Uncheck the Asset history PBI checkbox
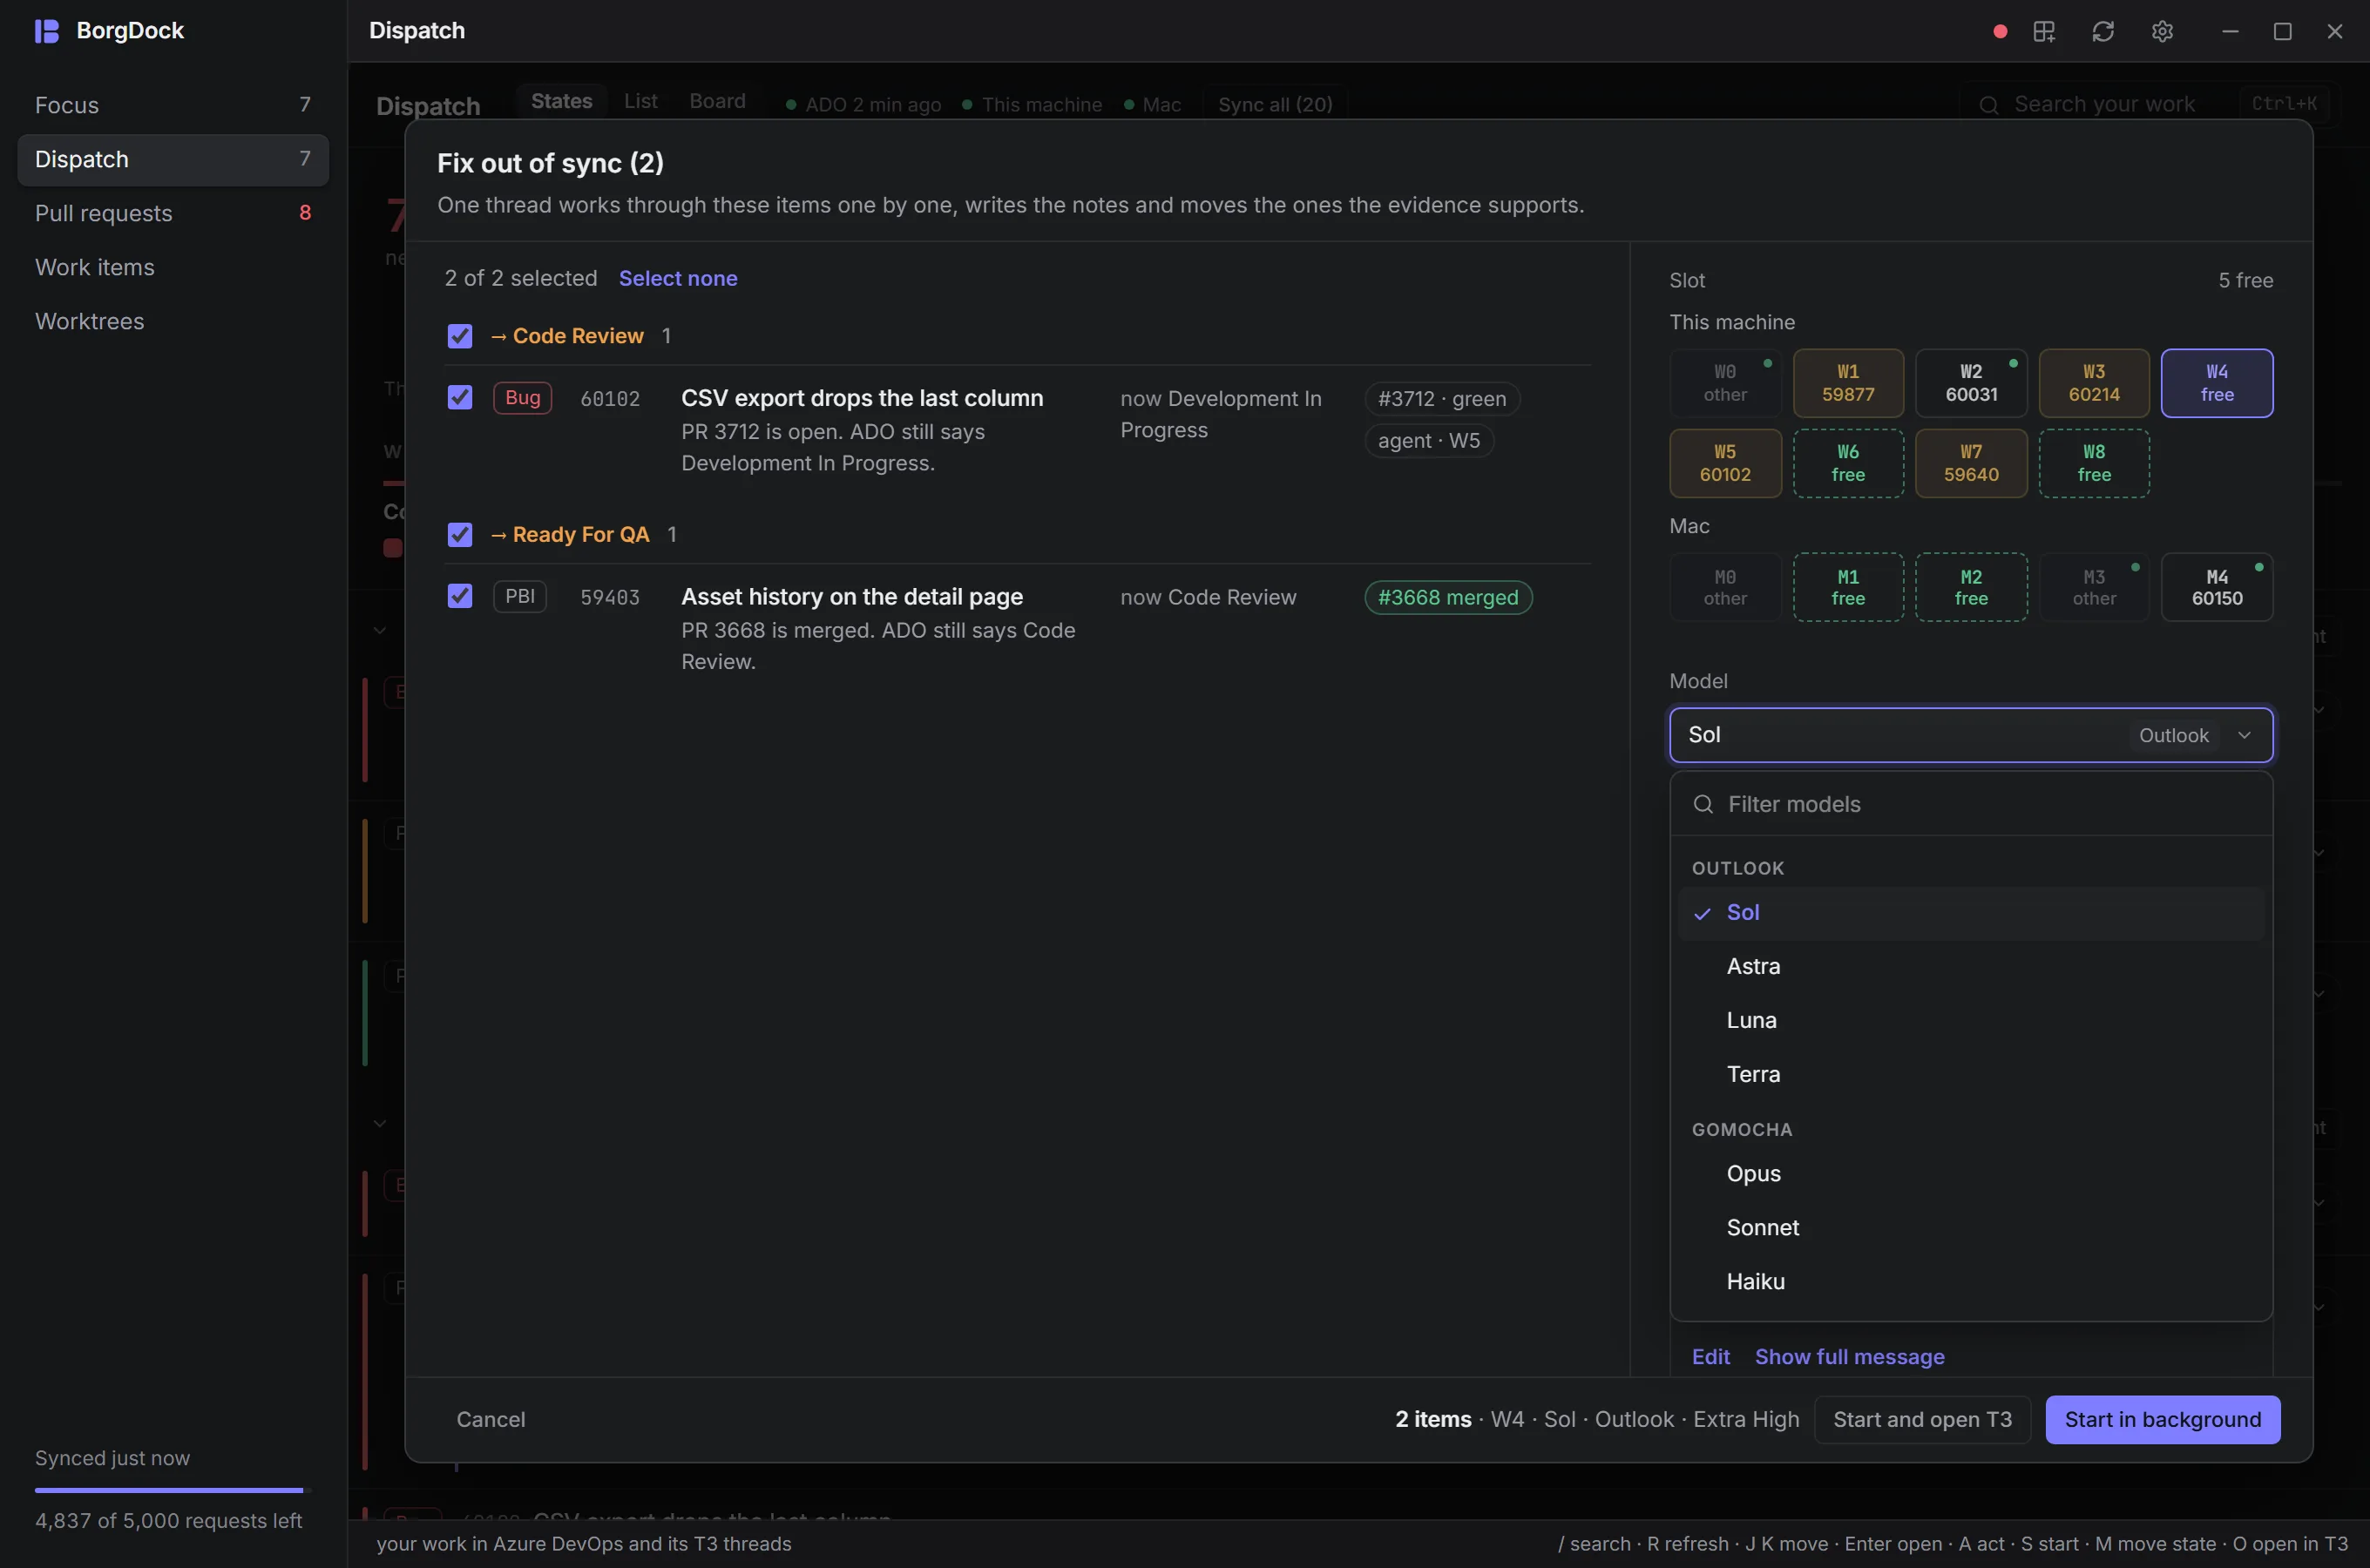2370x1568 pixels. point(460,596)
